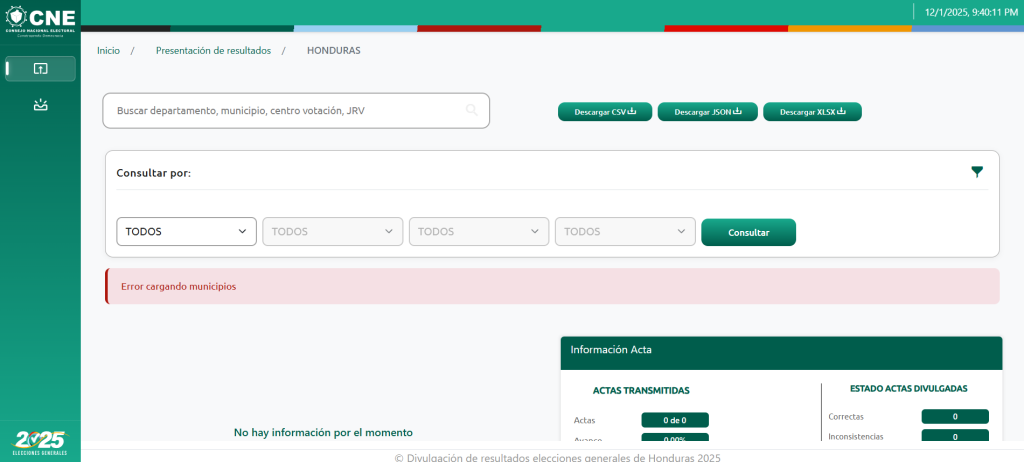
Task: Open the fourth TODOS dropdown
Action: pyautogui.click(x=625, y=231)
